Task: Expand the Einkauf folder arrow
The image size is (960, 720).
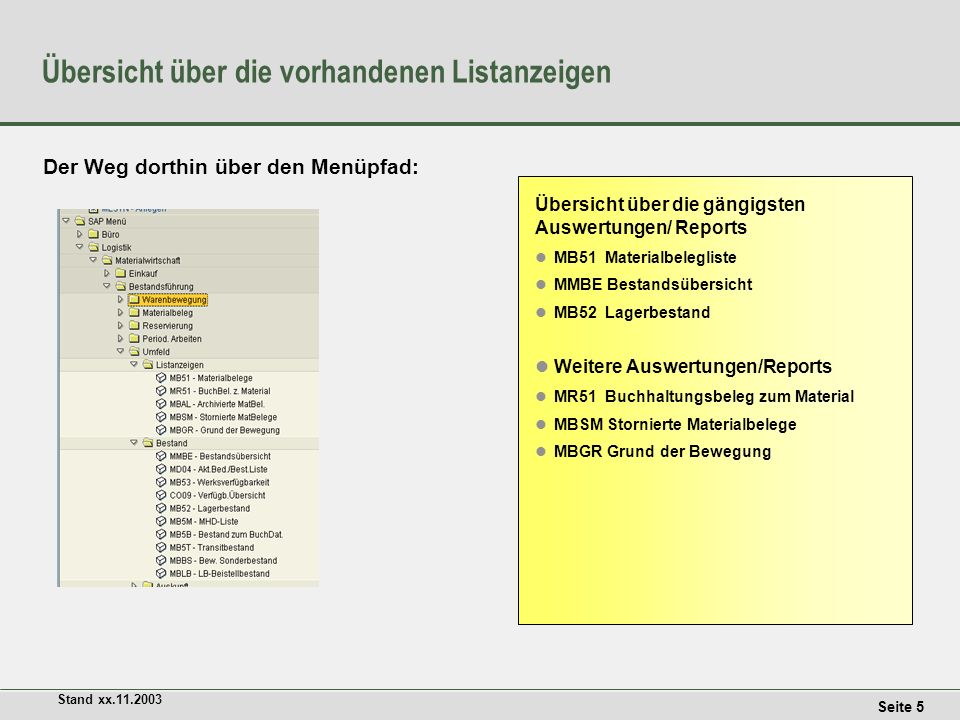Action: coord(107,273)
